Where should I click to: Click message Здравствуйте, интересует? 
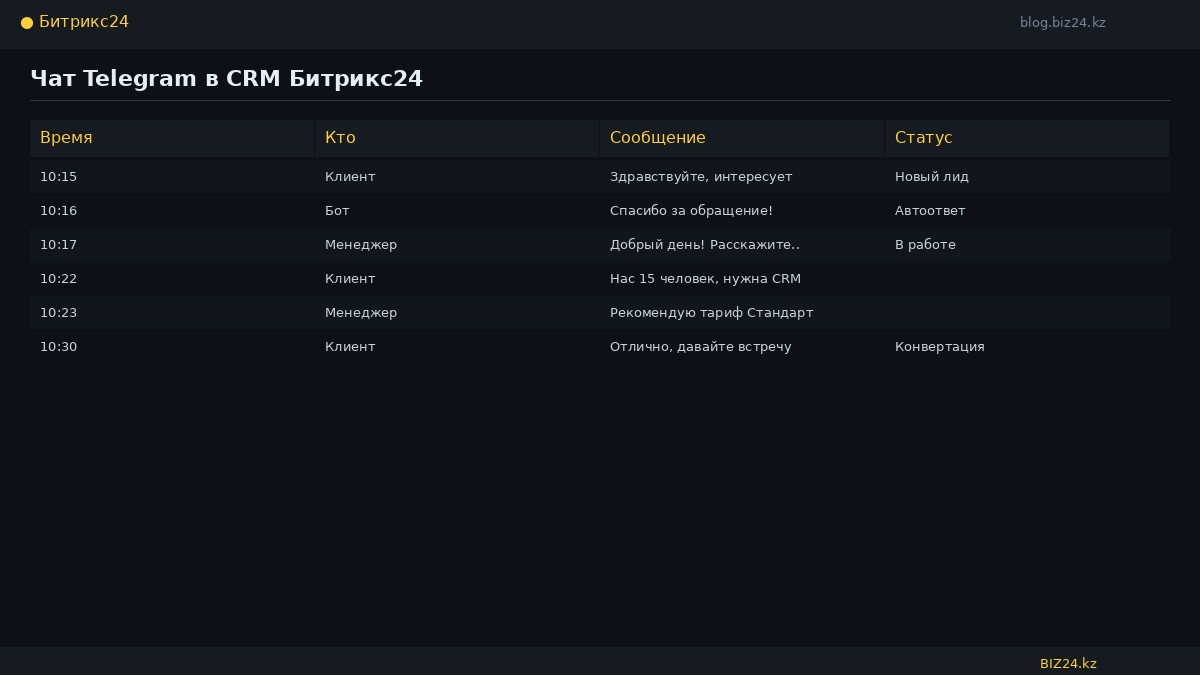[701, 177]
